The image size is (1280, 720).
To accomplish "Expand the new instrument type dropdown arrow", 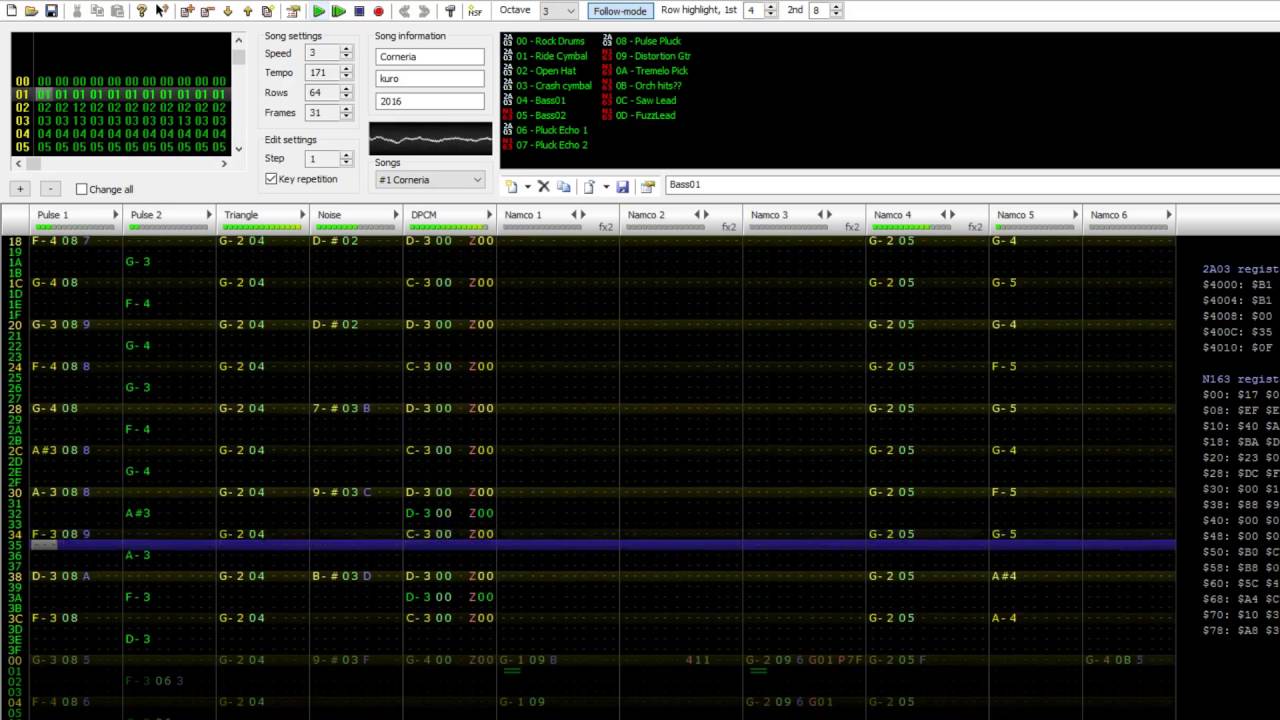I will pyautogui.click(x=528, y=186).
